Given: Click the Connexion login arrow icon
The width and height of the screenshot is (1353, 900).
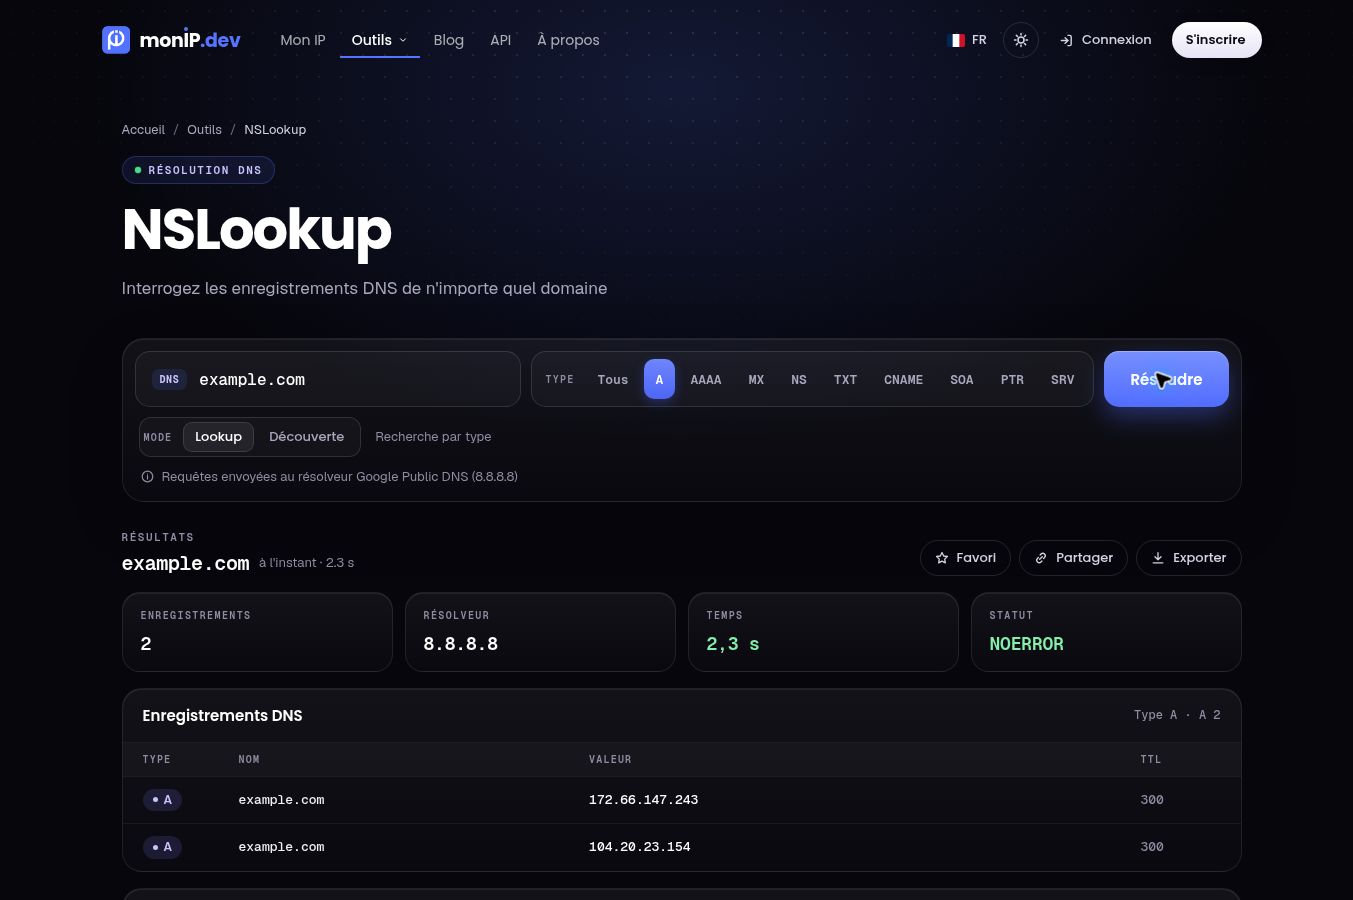Looking at the screenshot, I should (1066, 40).
